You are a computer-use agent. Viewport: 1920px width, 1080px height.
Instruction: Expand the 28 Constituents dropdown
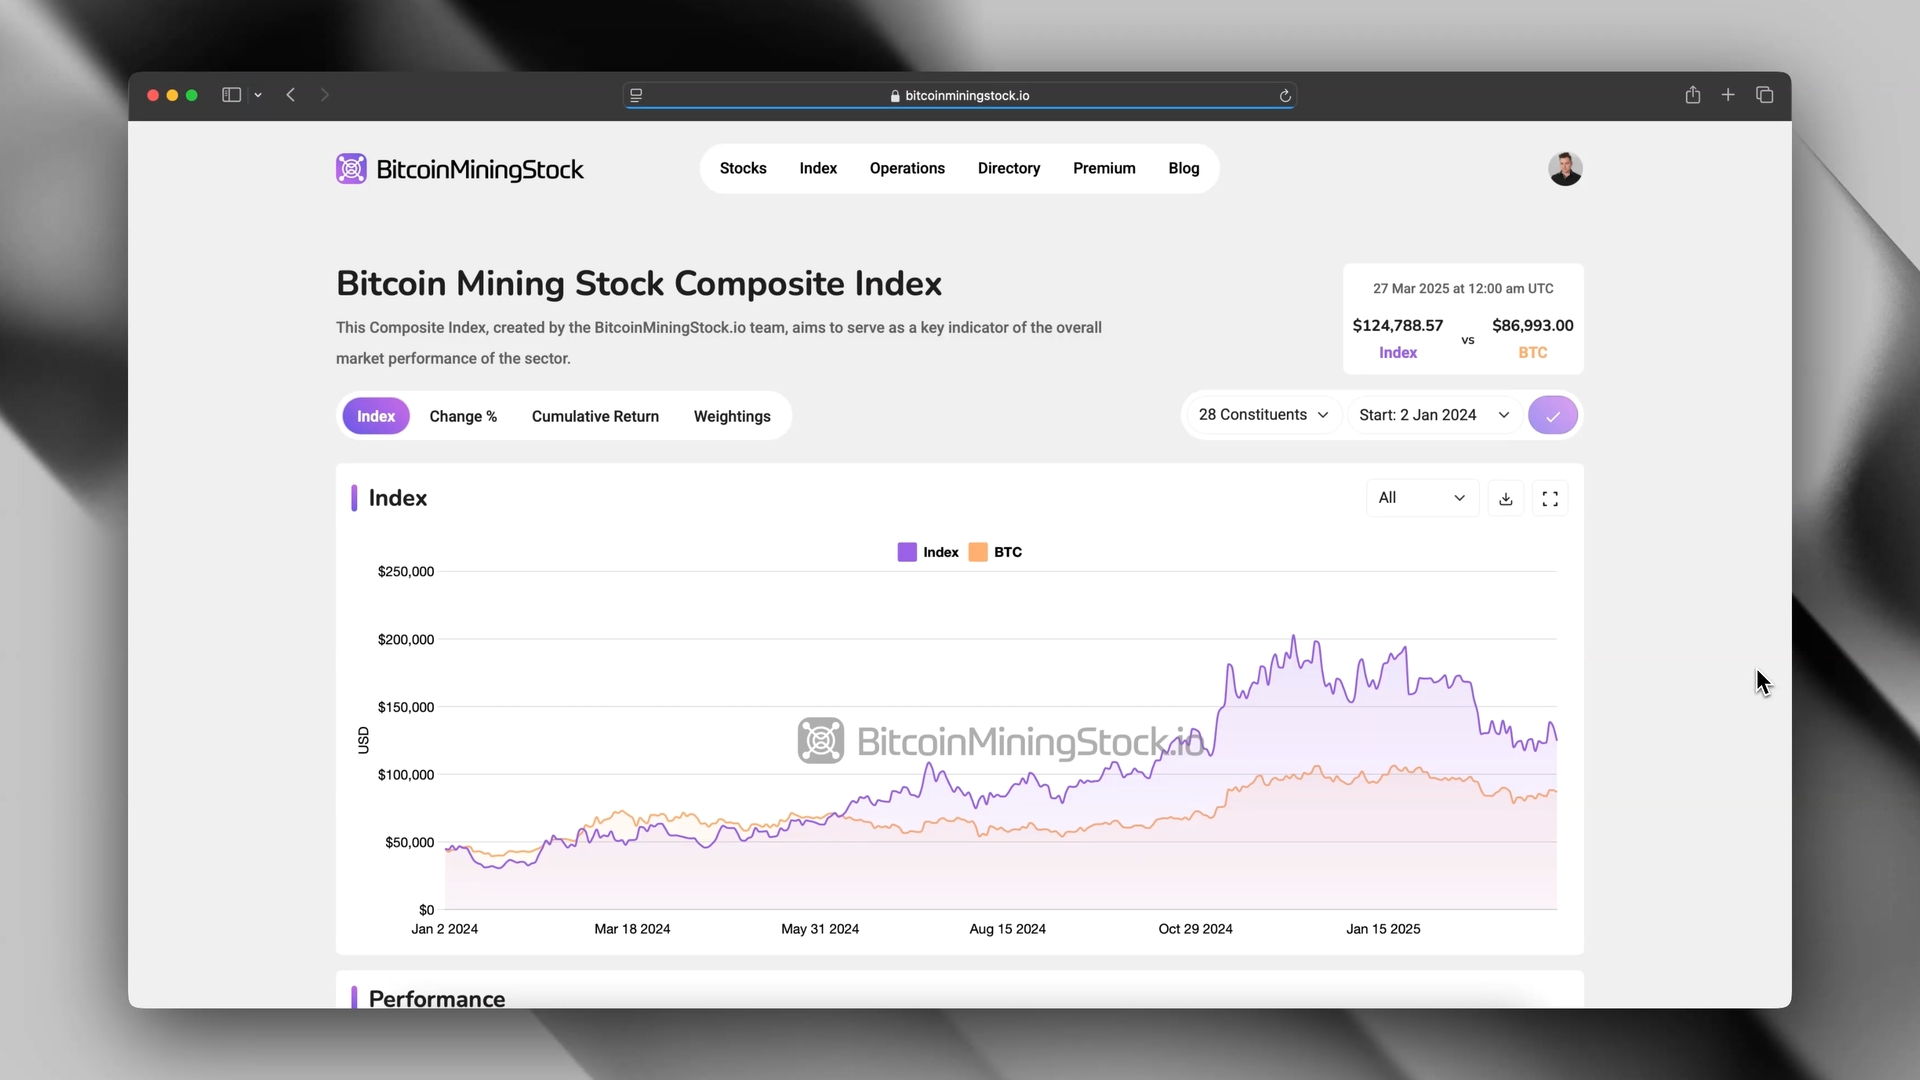pyautogui.click(x=1263, y=415)
